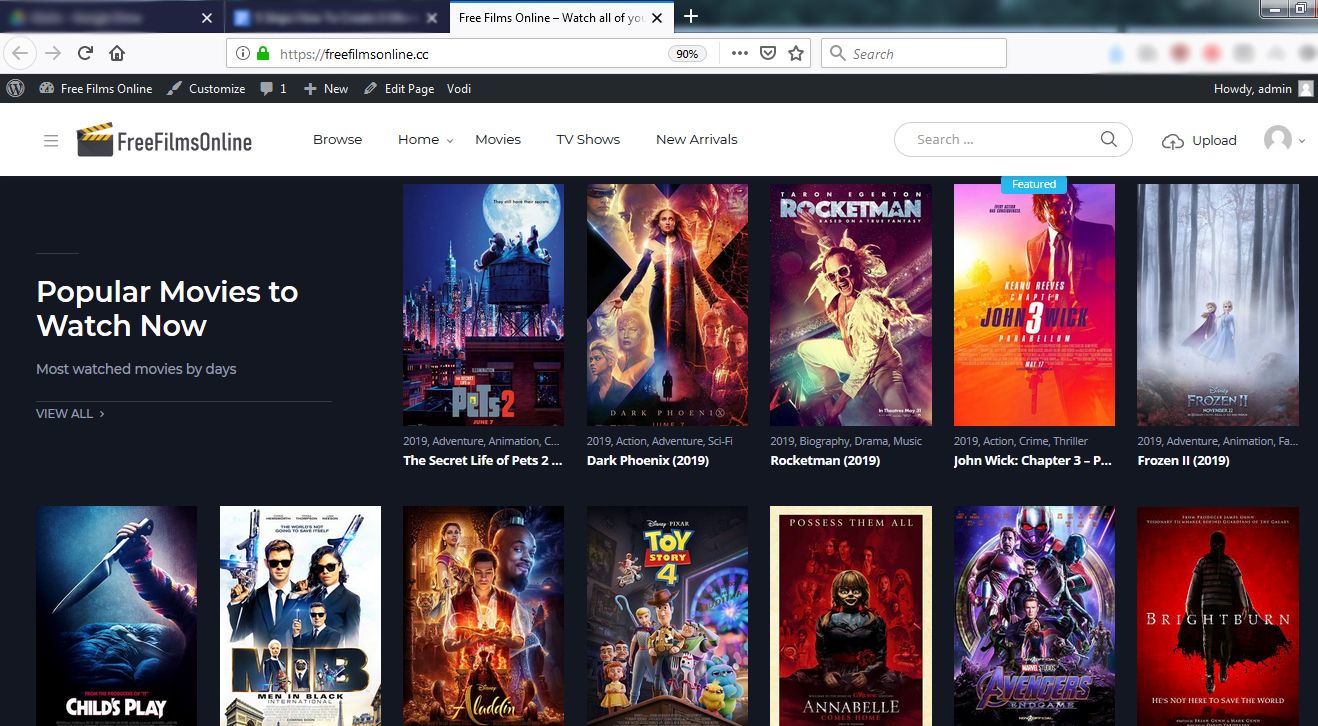Open the Men in Black International poster
This screenshot has height=726, width=1318.
click(300, 616)
